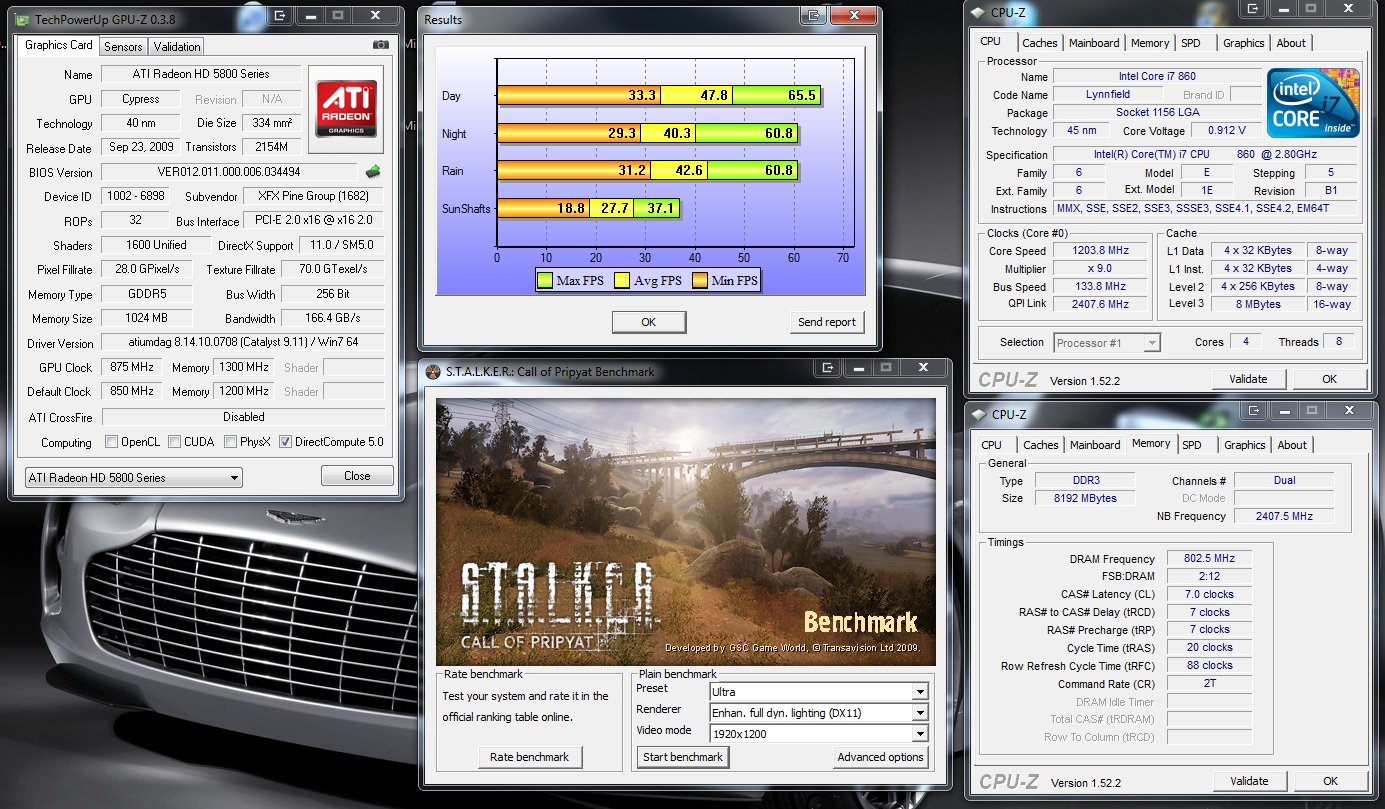Image resolution: width=1385 pixels, height=809 pixels.
Task: Switch to the Sensors tab in GPU-Z
Action: click(123, 47)
